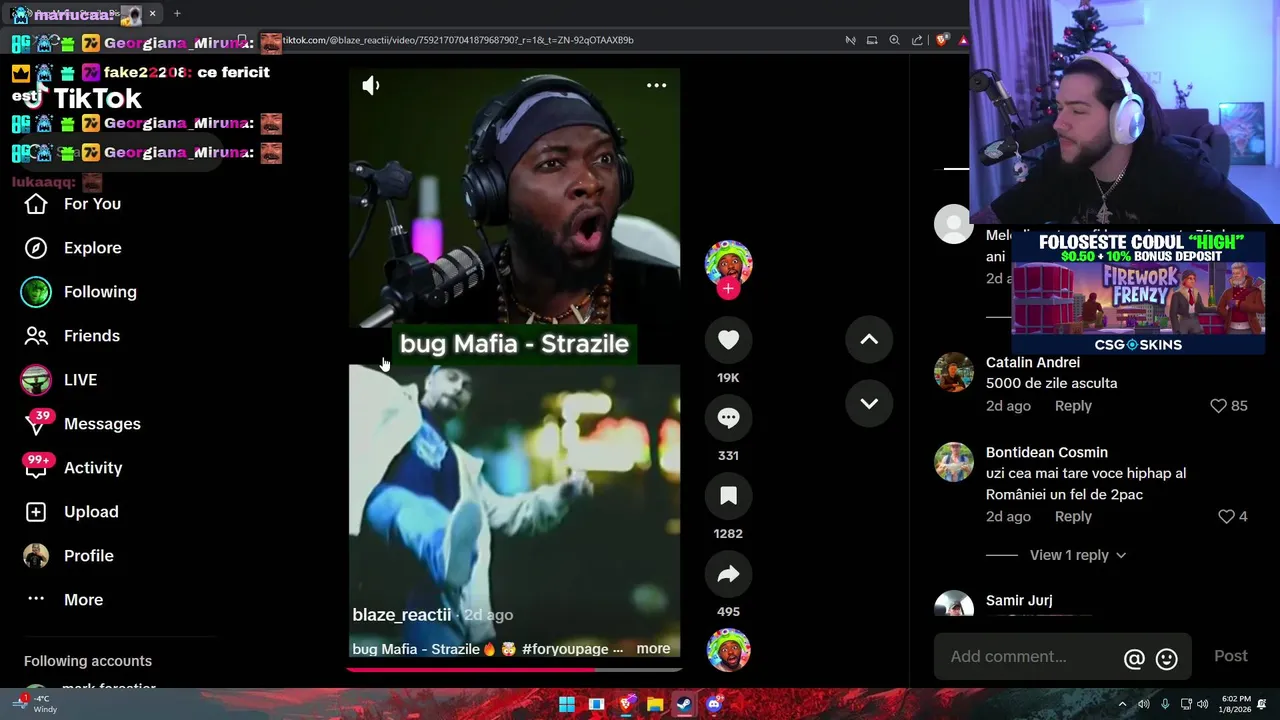Go to the previous video with the up chevron
This screenshot has height=720, width=1280.
tap(869, 340)
